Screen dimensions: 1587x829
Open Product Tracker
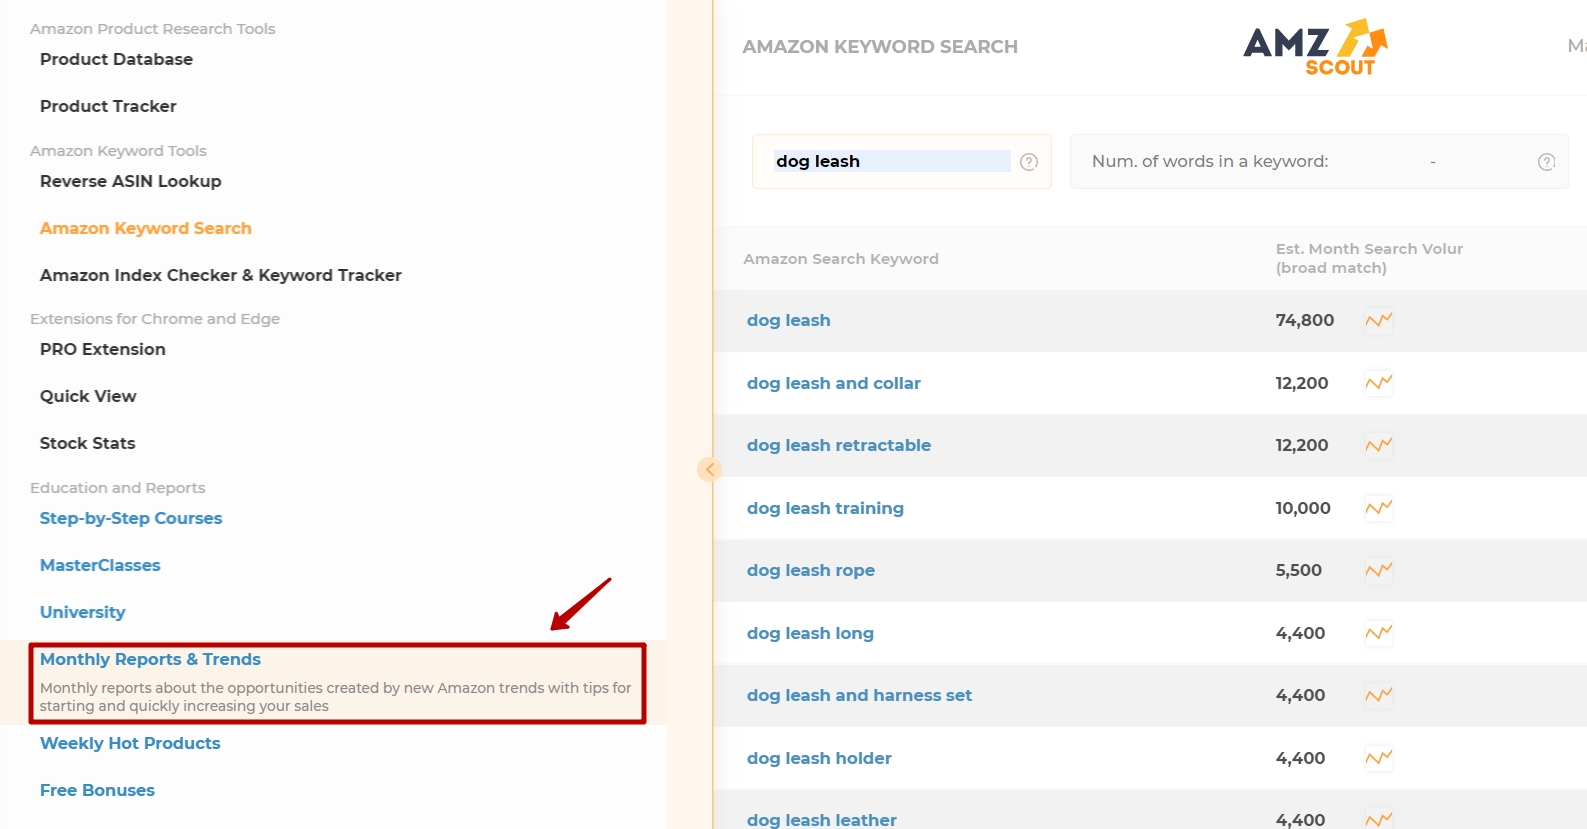point(108,106)
